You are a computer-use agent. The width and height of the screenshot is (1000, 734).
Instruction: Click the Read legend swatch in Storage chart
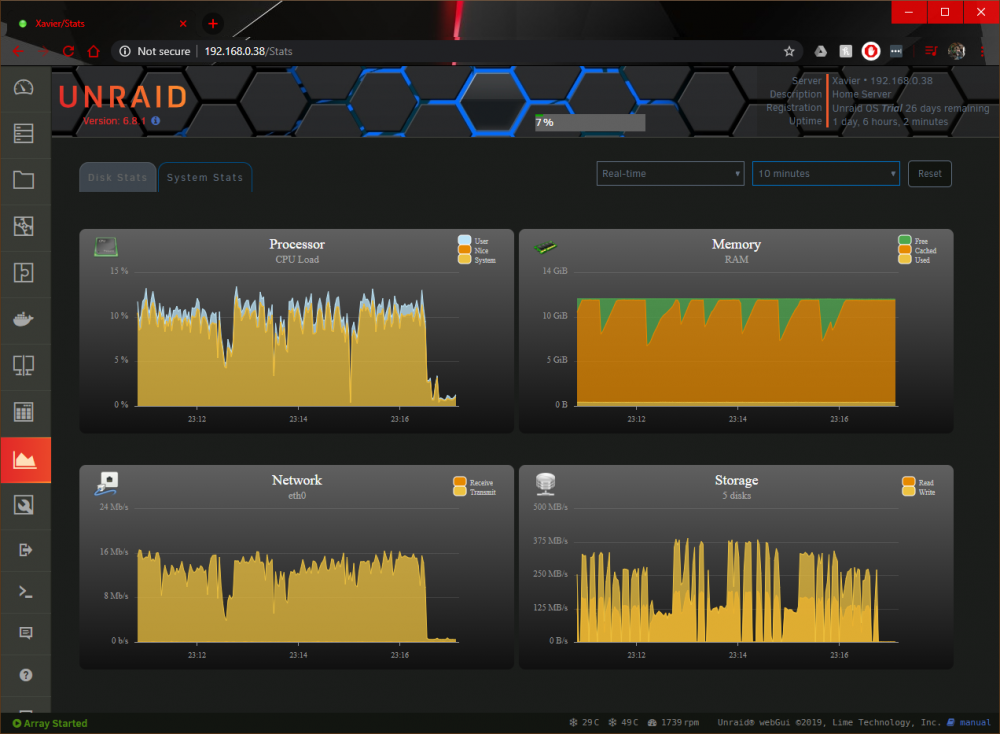(x=909, y=482)
